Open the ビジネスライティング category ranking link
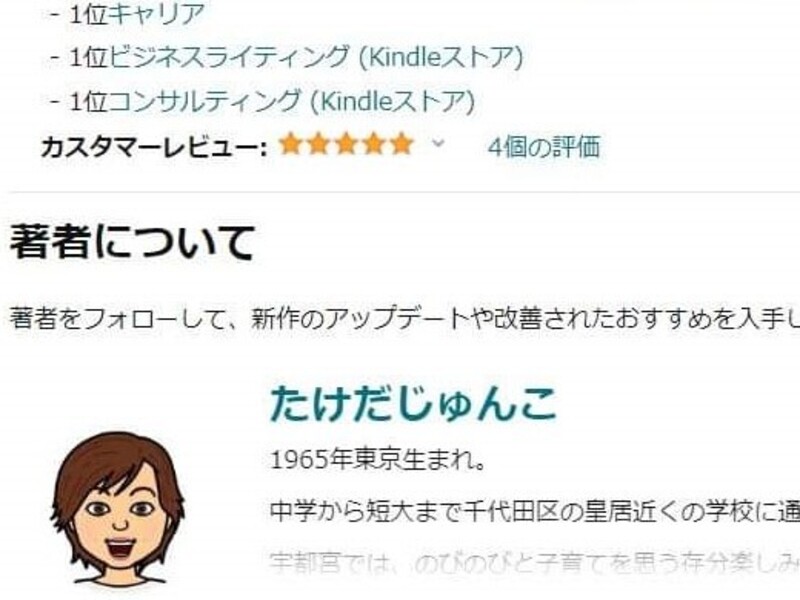 coord(229,57)
